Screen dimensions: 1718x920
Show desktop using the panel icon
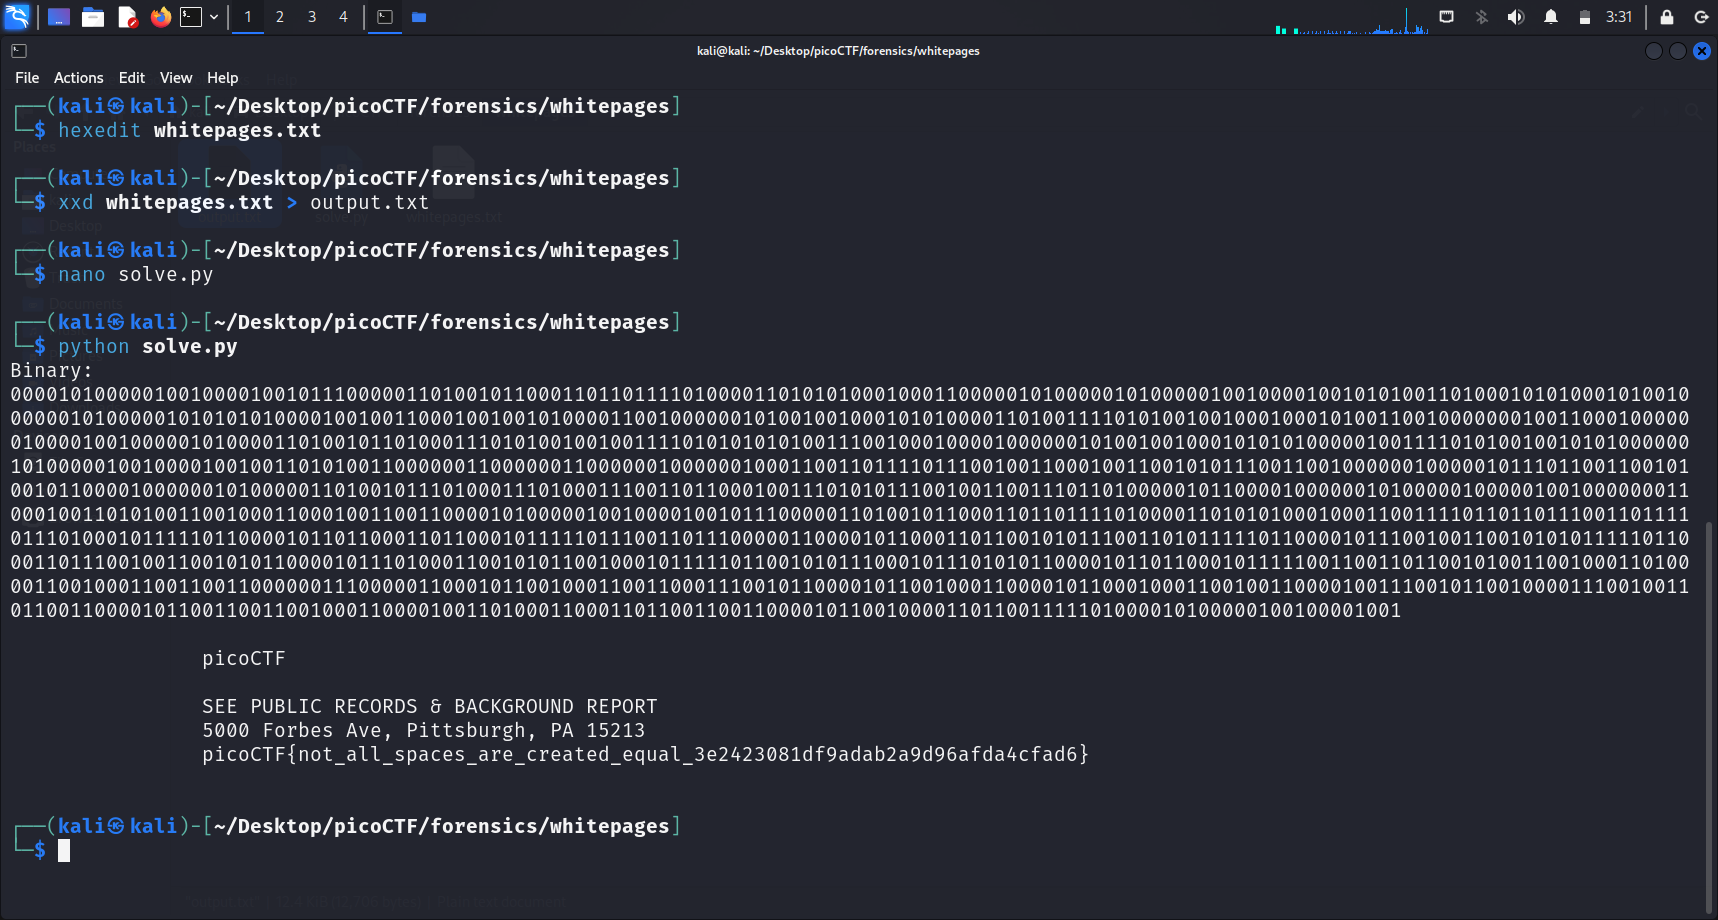[59, 17]
